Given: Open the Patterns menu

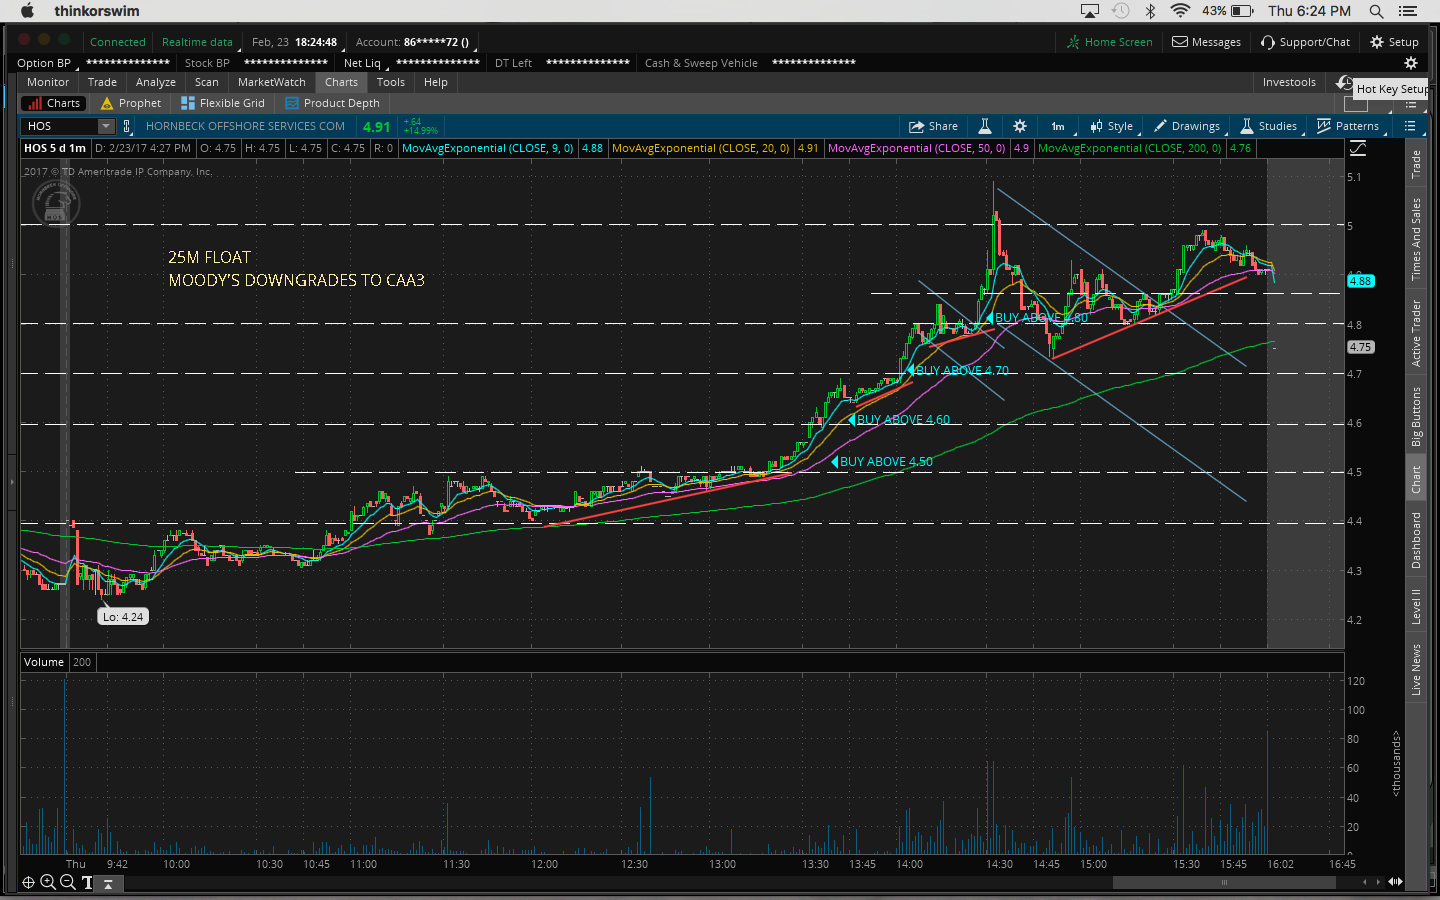Looking at the screenshot, I should point(1348,126).
